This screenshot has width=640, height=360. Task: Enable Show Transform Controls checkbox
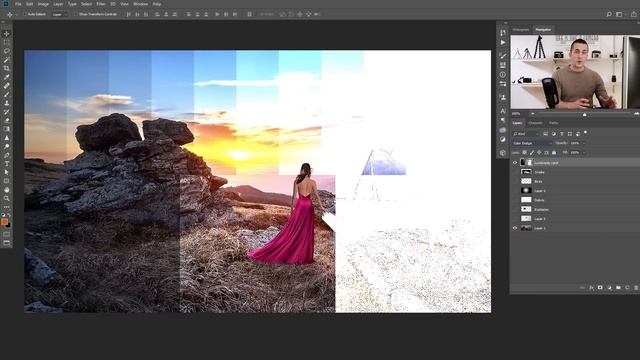click(x=76, y=14)
